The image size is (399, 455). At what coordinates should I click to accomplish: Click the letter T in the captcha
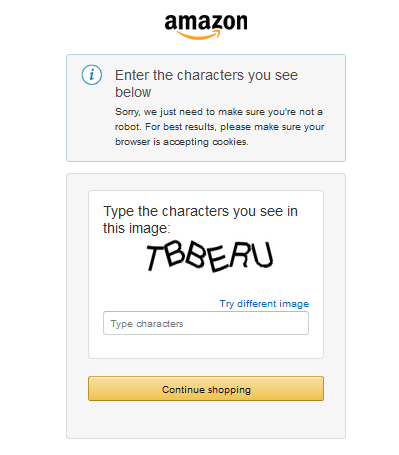point(156,257)
